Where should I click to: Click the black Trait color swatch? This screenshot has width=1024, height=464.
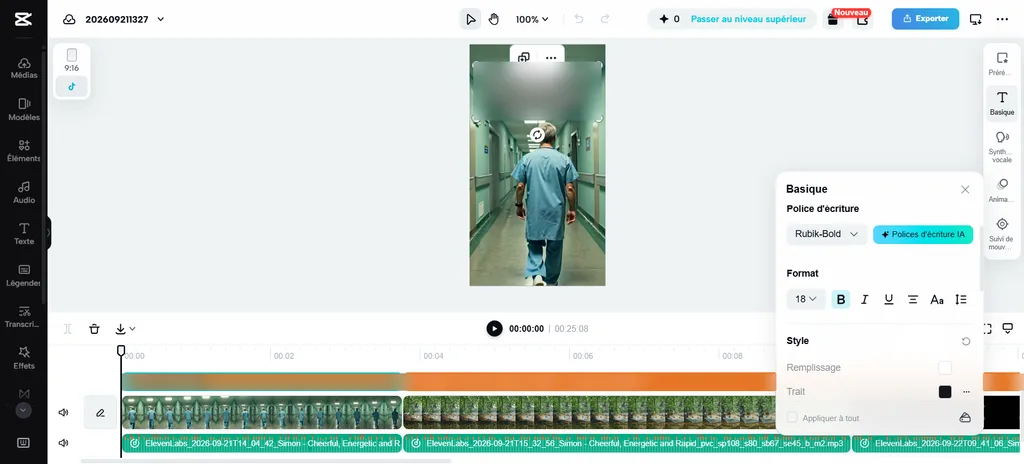[944, 391]
